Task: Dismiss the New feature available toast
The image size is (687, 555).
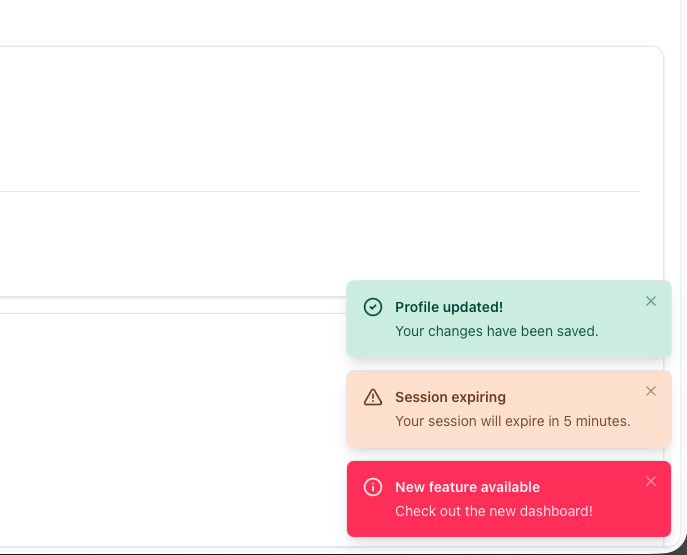Action: [x=651, y=481]
